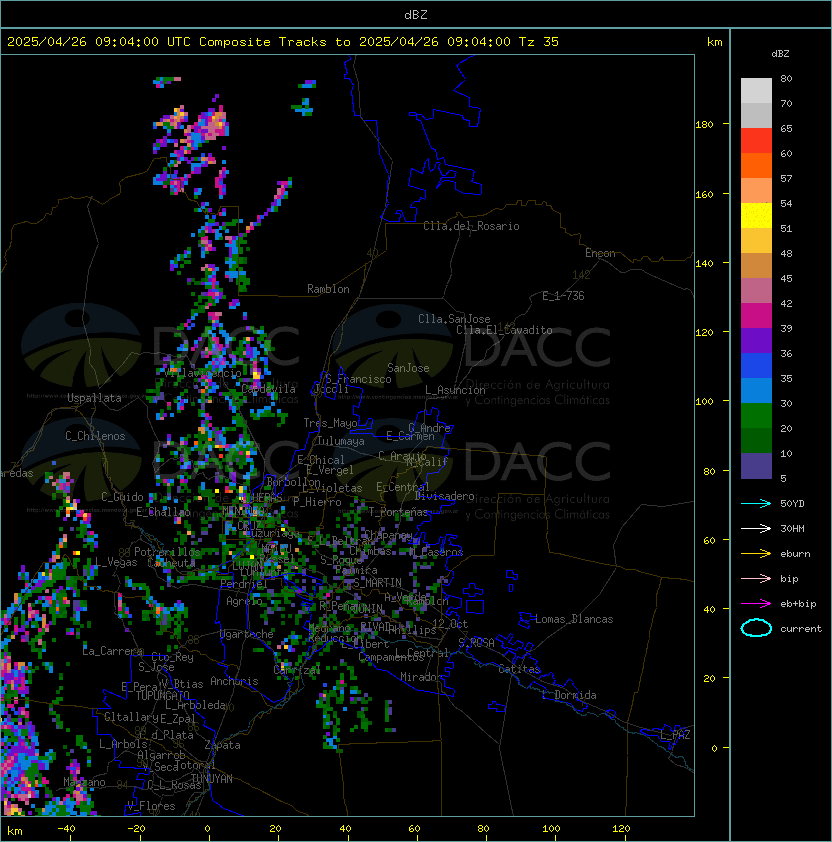Viewport: 832px width, 842px height.
Task: Pick the light gray 70-80 dBZ swatch
Action: pyautogui.click(x=756, y=90)
